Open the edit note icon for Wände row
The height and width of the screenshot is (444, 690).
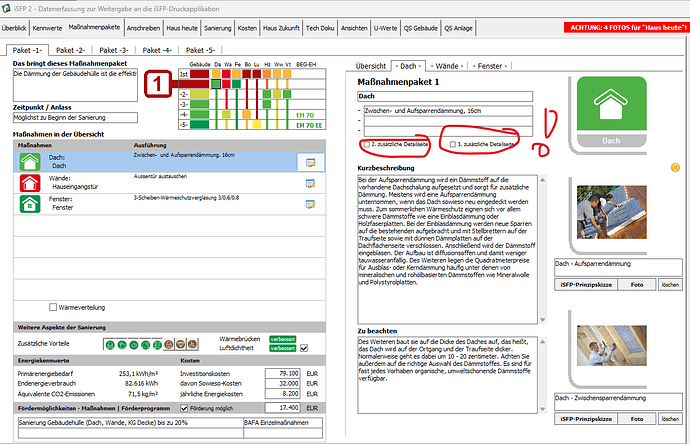pyautogui.click(x=311, y=183)
